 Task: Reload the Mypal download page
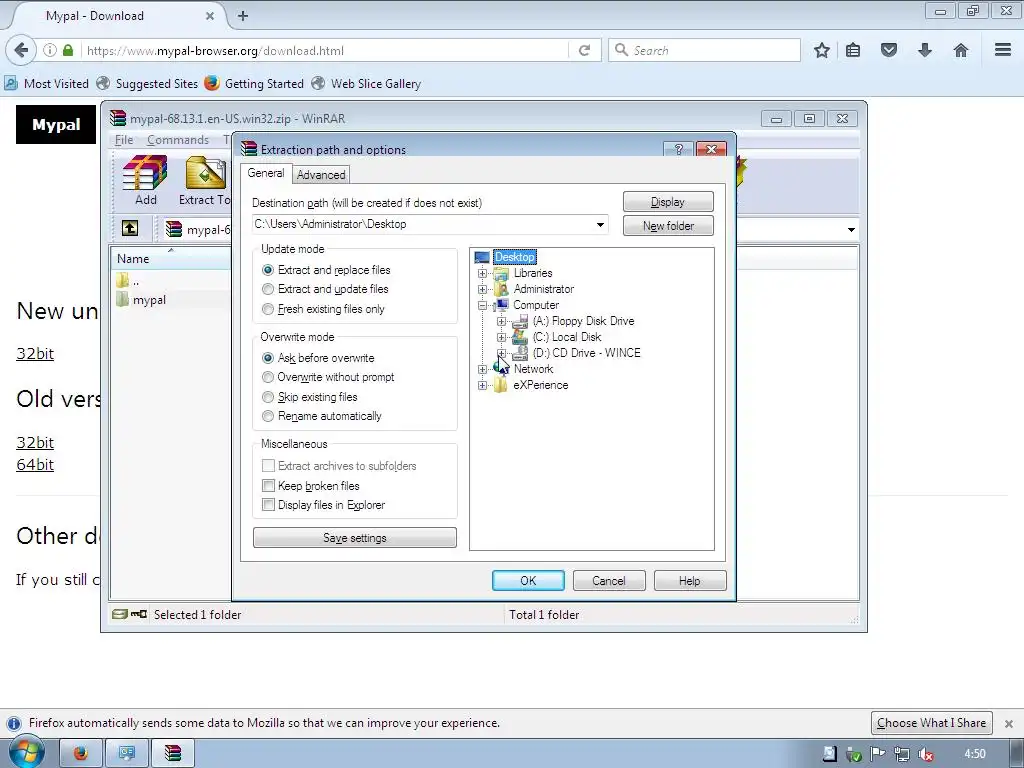(x=584, y=50)
